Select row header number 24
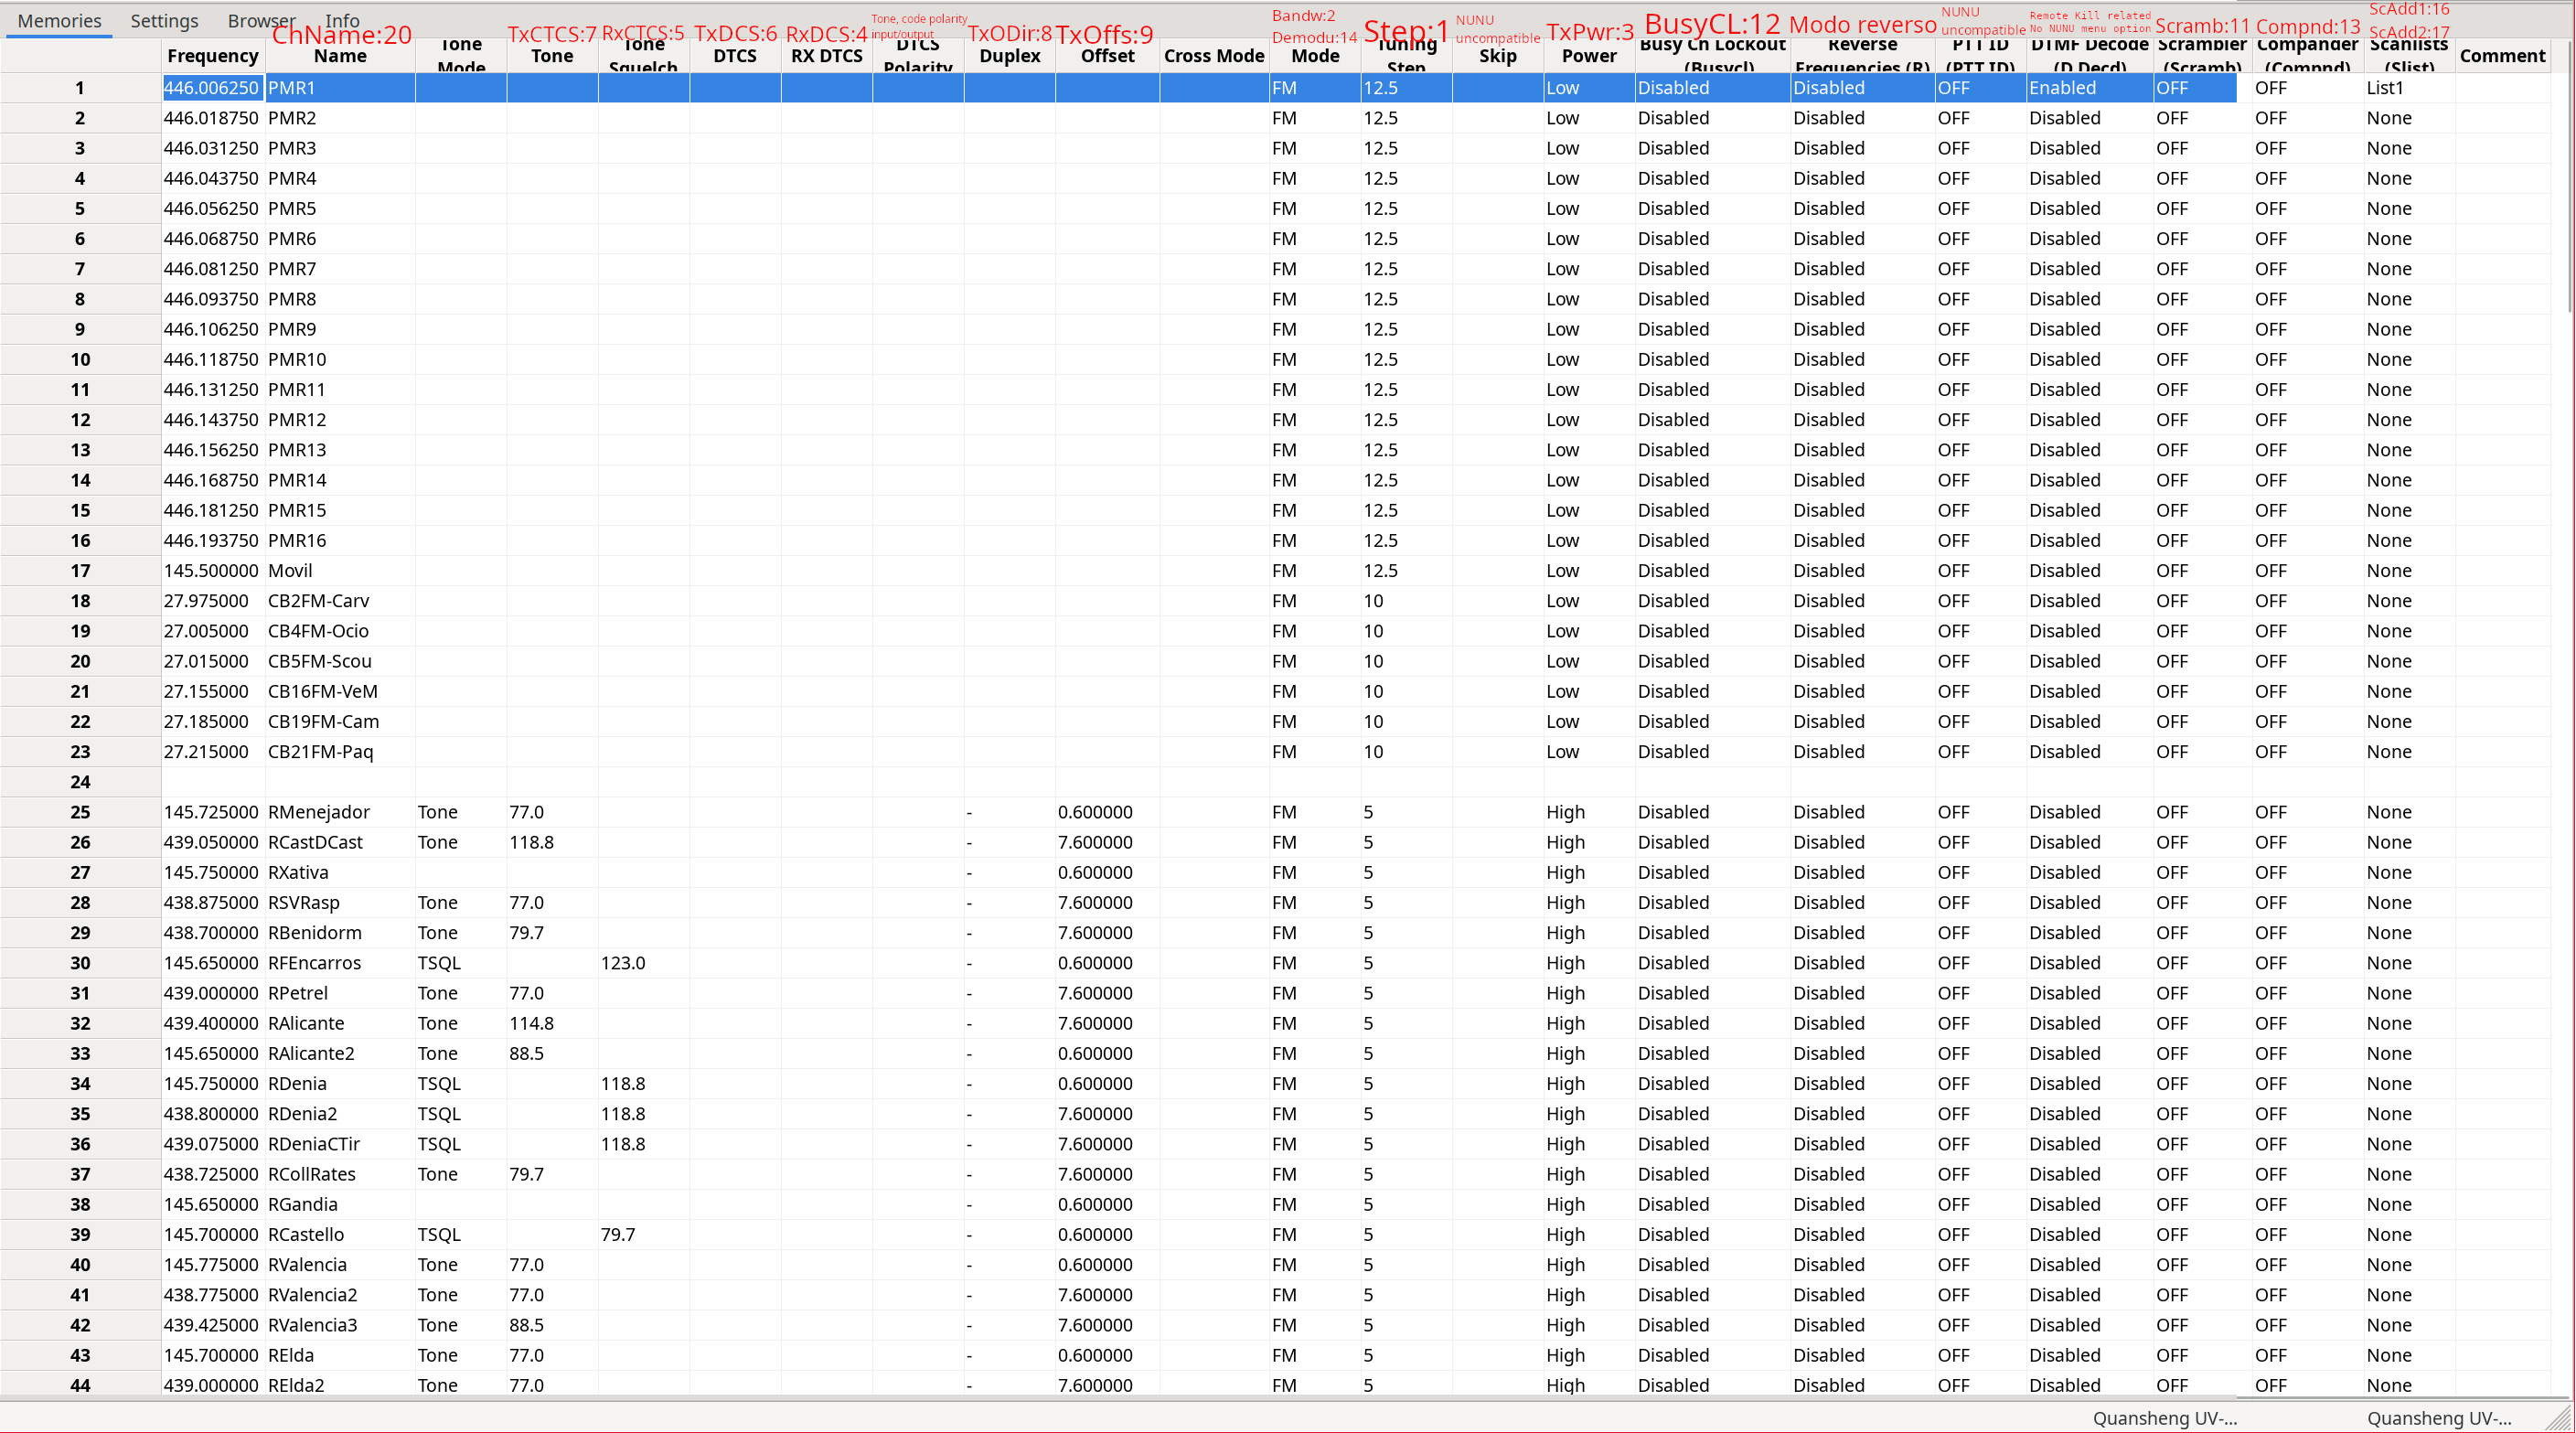Image resolution: width=2576 pixels, height=1433 pixels. click(80, 782)
